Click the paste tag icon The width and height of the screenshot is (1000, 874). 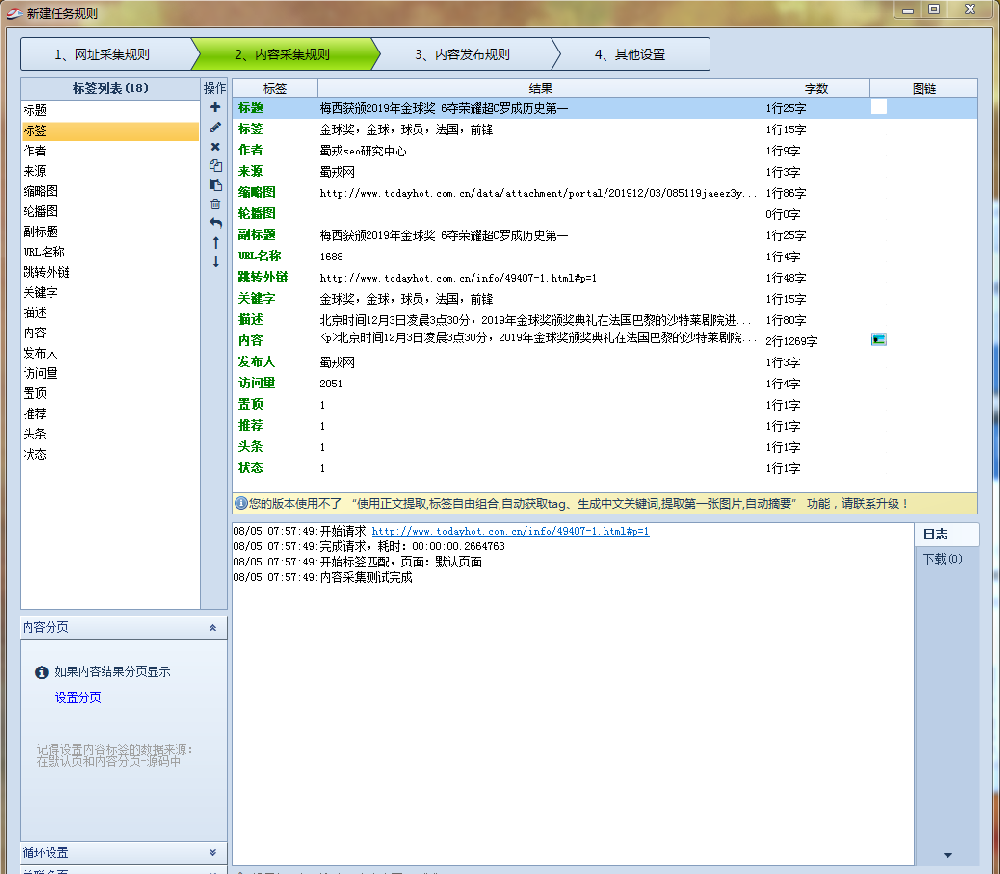[x=215, y=185]
